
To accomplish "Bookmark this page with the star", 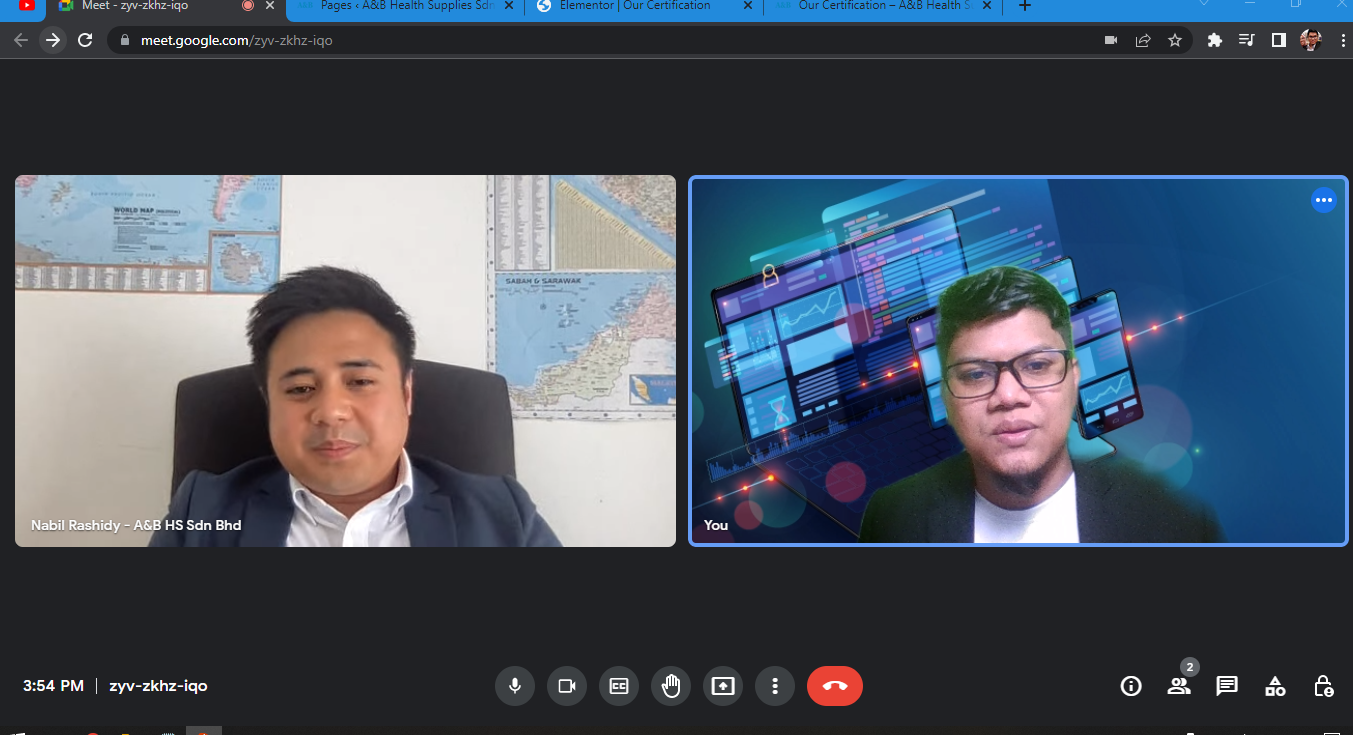I will click(1175, 41).
